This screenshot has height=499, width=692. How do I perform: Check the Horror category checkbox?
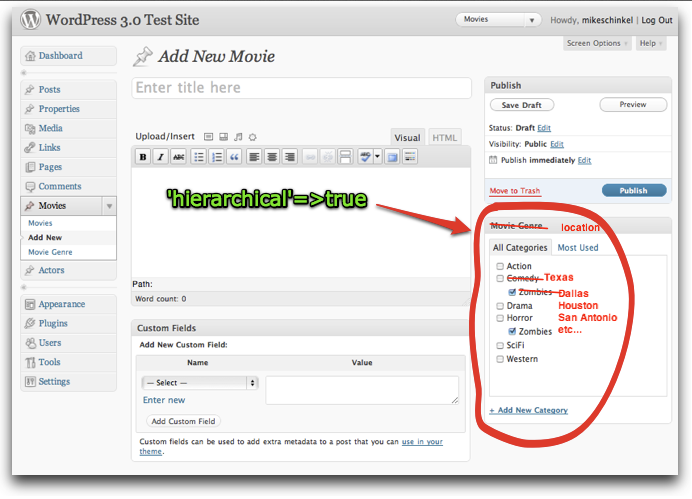[500, 318]
